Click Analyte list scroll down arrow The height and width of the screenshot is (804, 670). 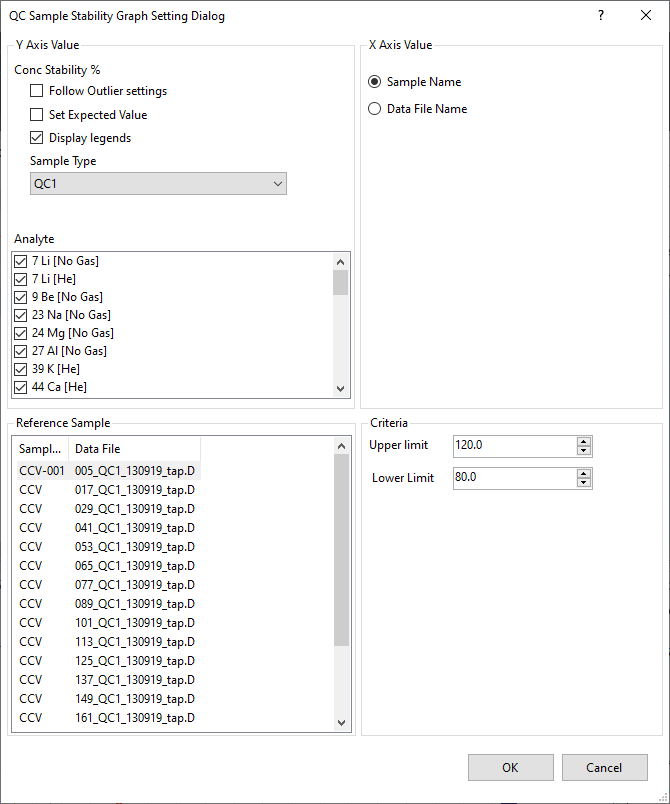[340, 389]
